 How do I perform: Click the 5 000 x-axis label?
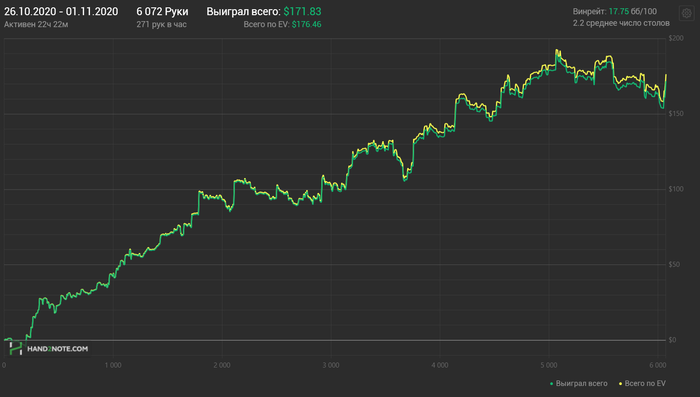point(549,366)
